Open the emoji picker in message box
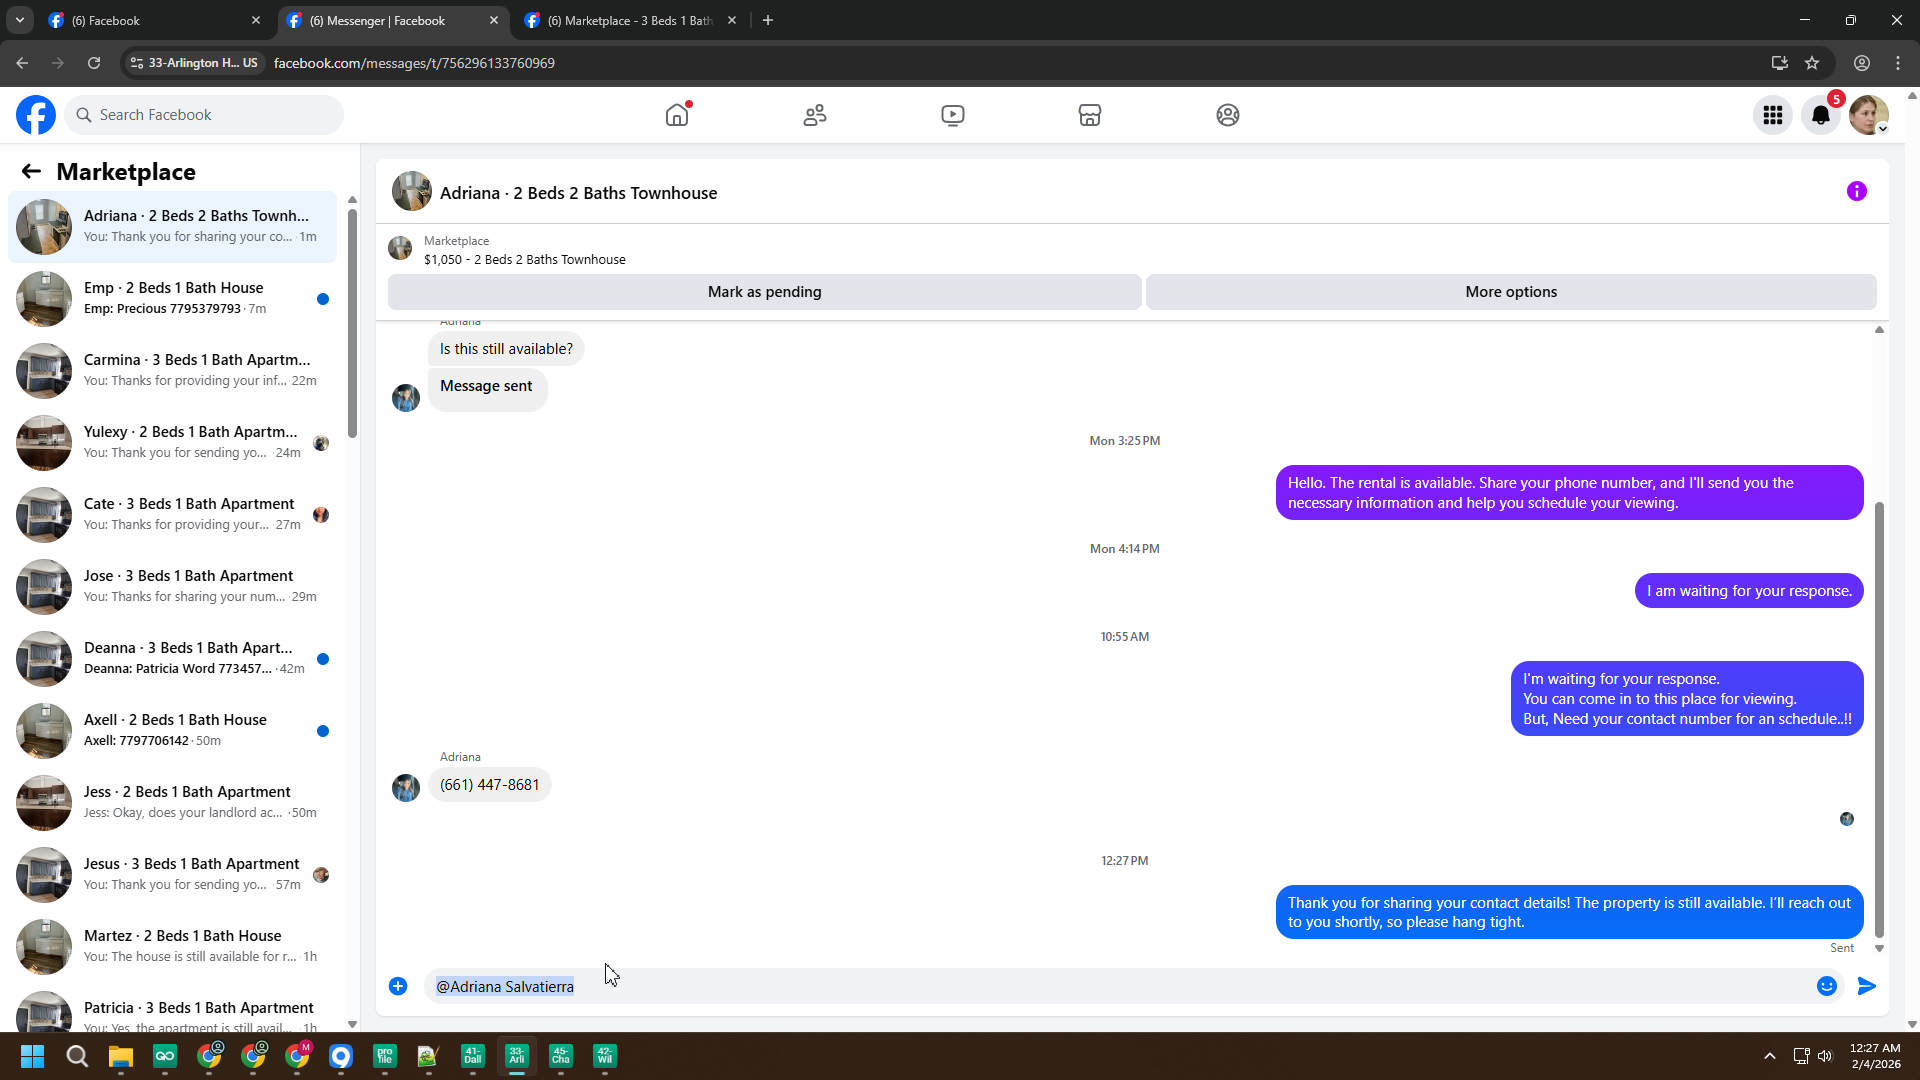This screenshot has height=1080, width=1920. (x=1826, y=986)
